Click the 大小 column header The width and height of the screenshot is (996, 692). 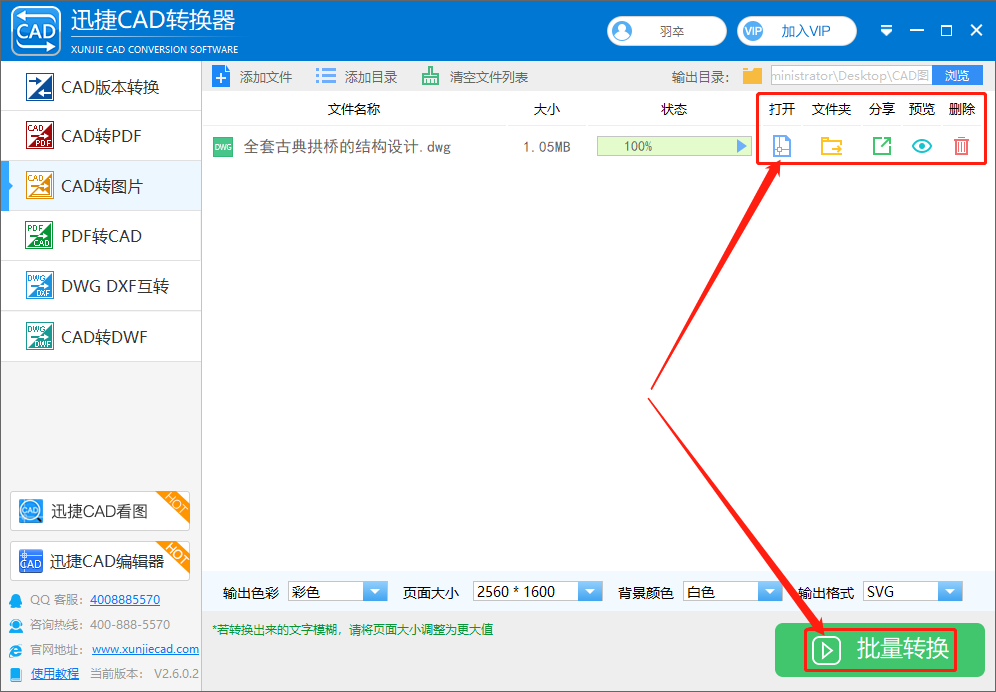pos(546,109)
